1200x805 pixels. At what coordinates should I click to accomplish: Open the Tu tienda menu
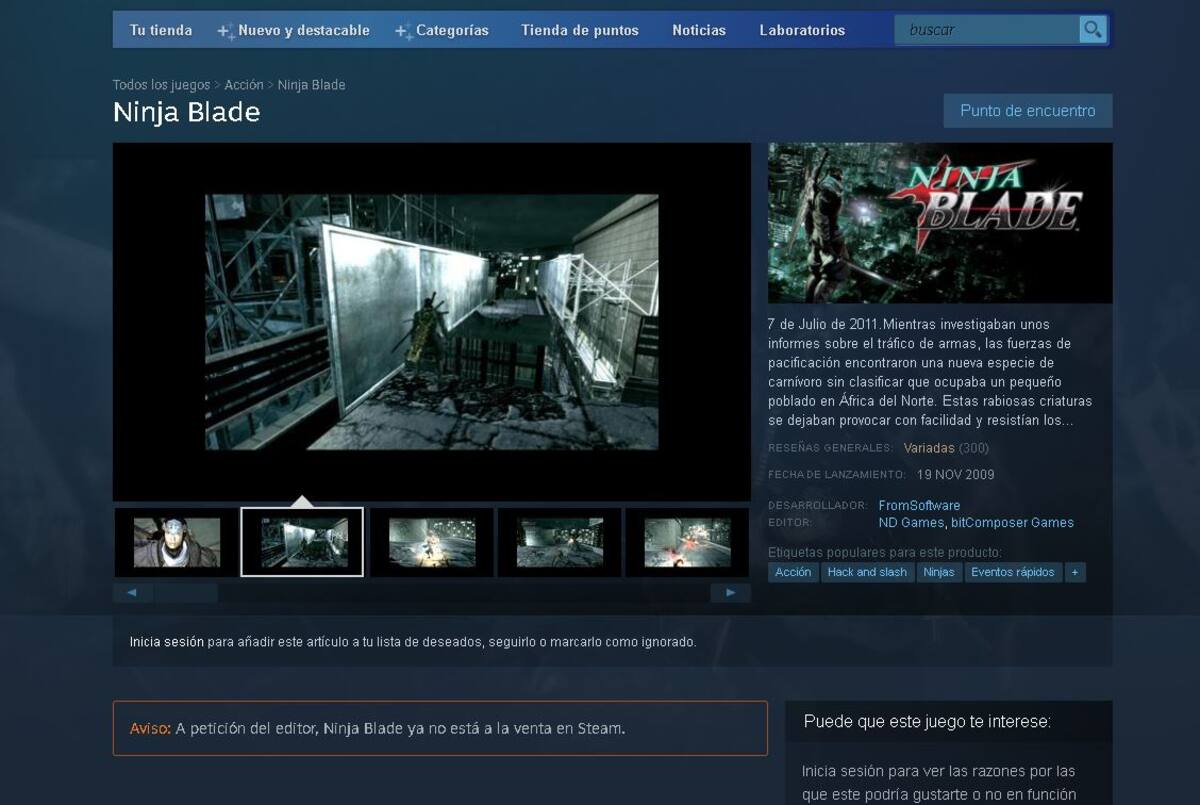pyautogui.click(x=161, y=30)
